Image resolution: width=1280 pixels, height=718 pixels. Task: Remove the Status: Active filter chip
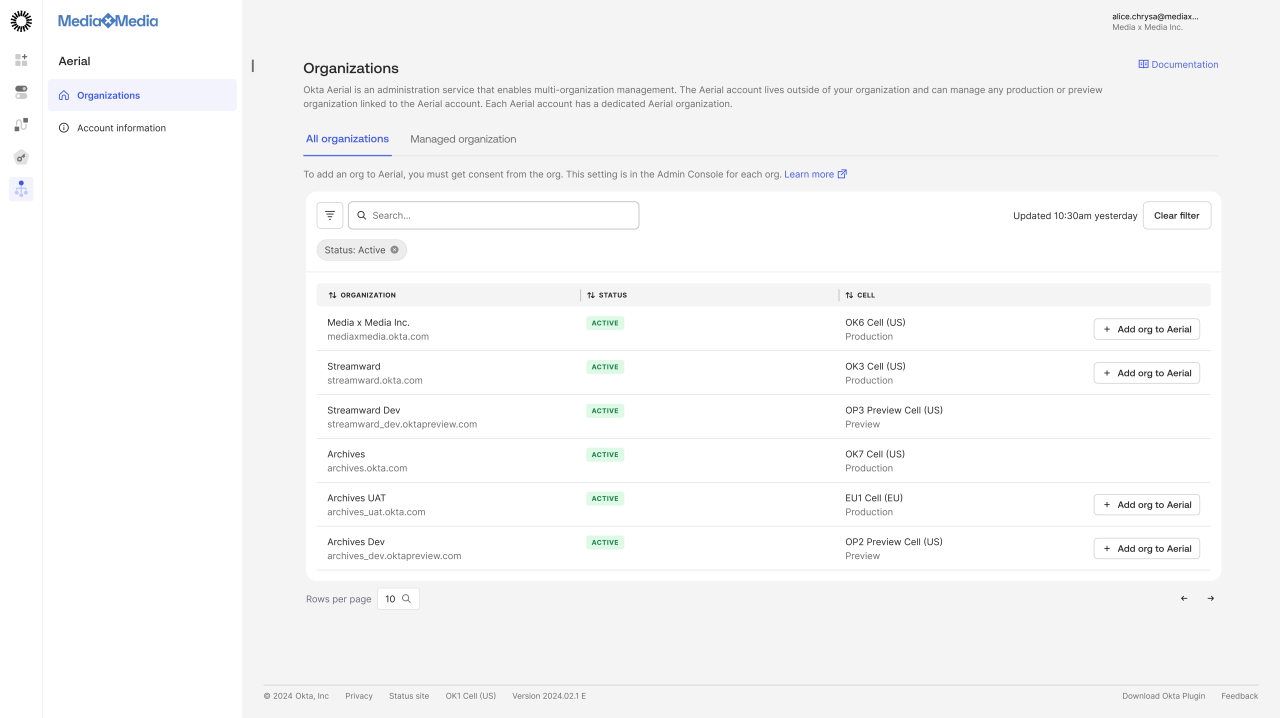coord(394,250)
